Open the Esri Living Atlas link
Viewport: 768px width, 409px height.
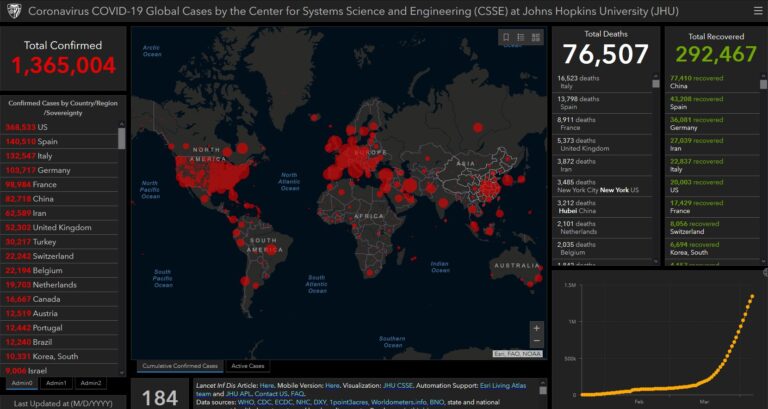[x=503, y=386]
